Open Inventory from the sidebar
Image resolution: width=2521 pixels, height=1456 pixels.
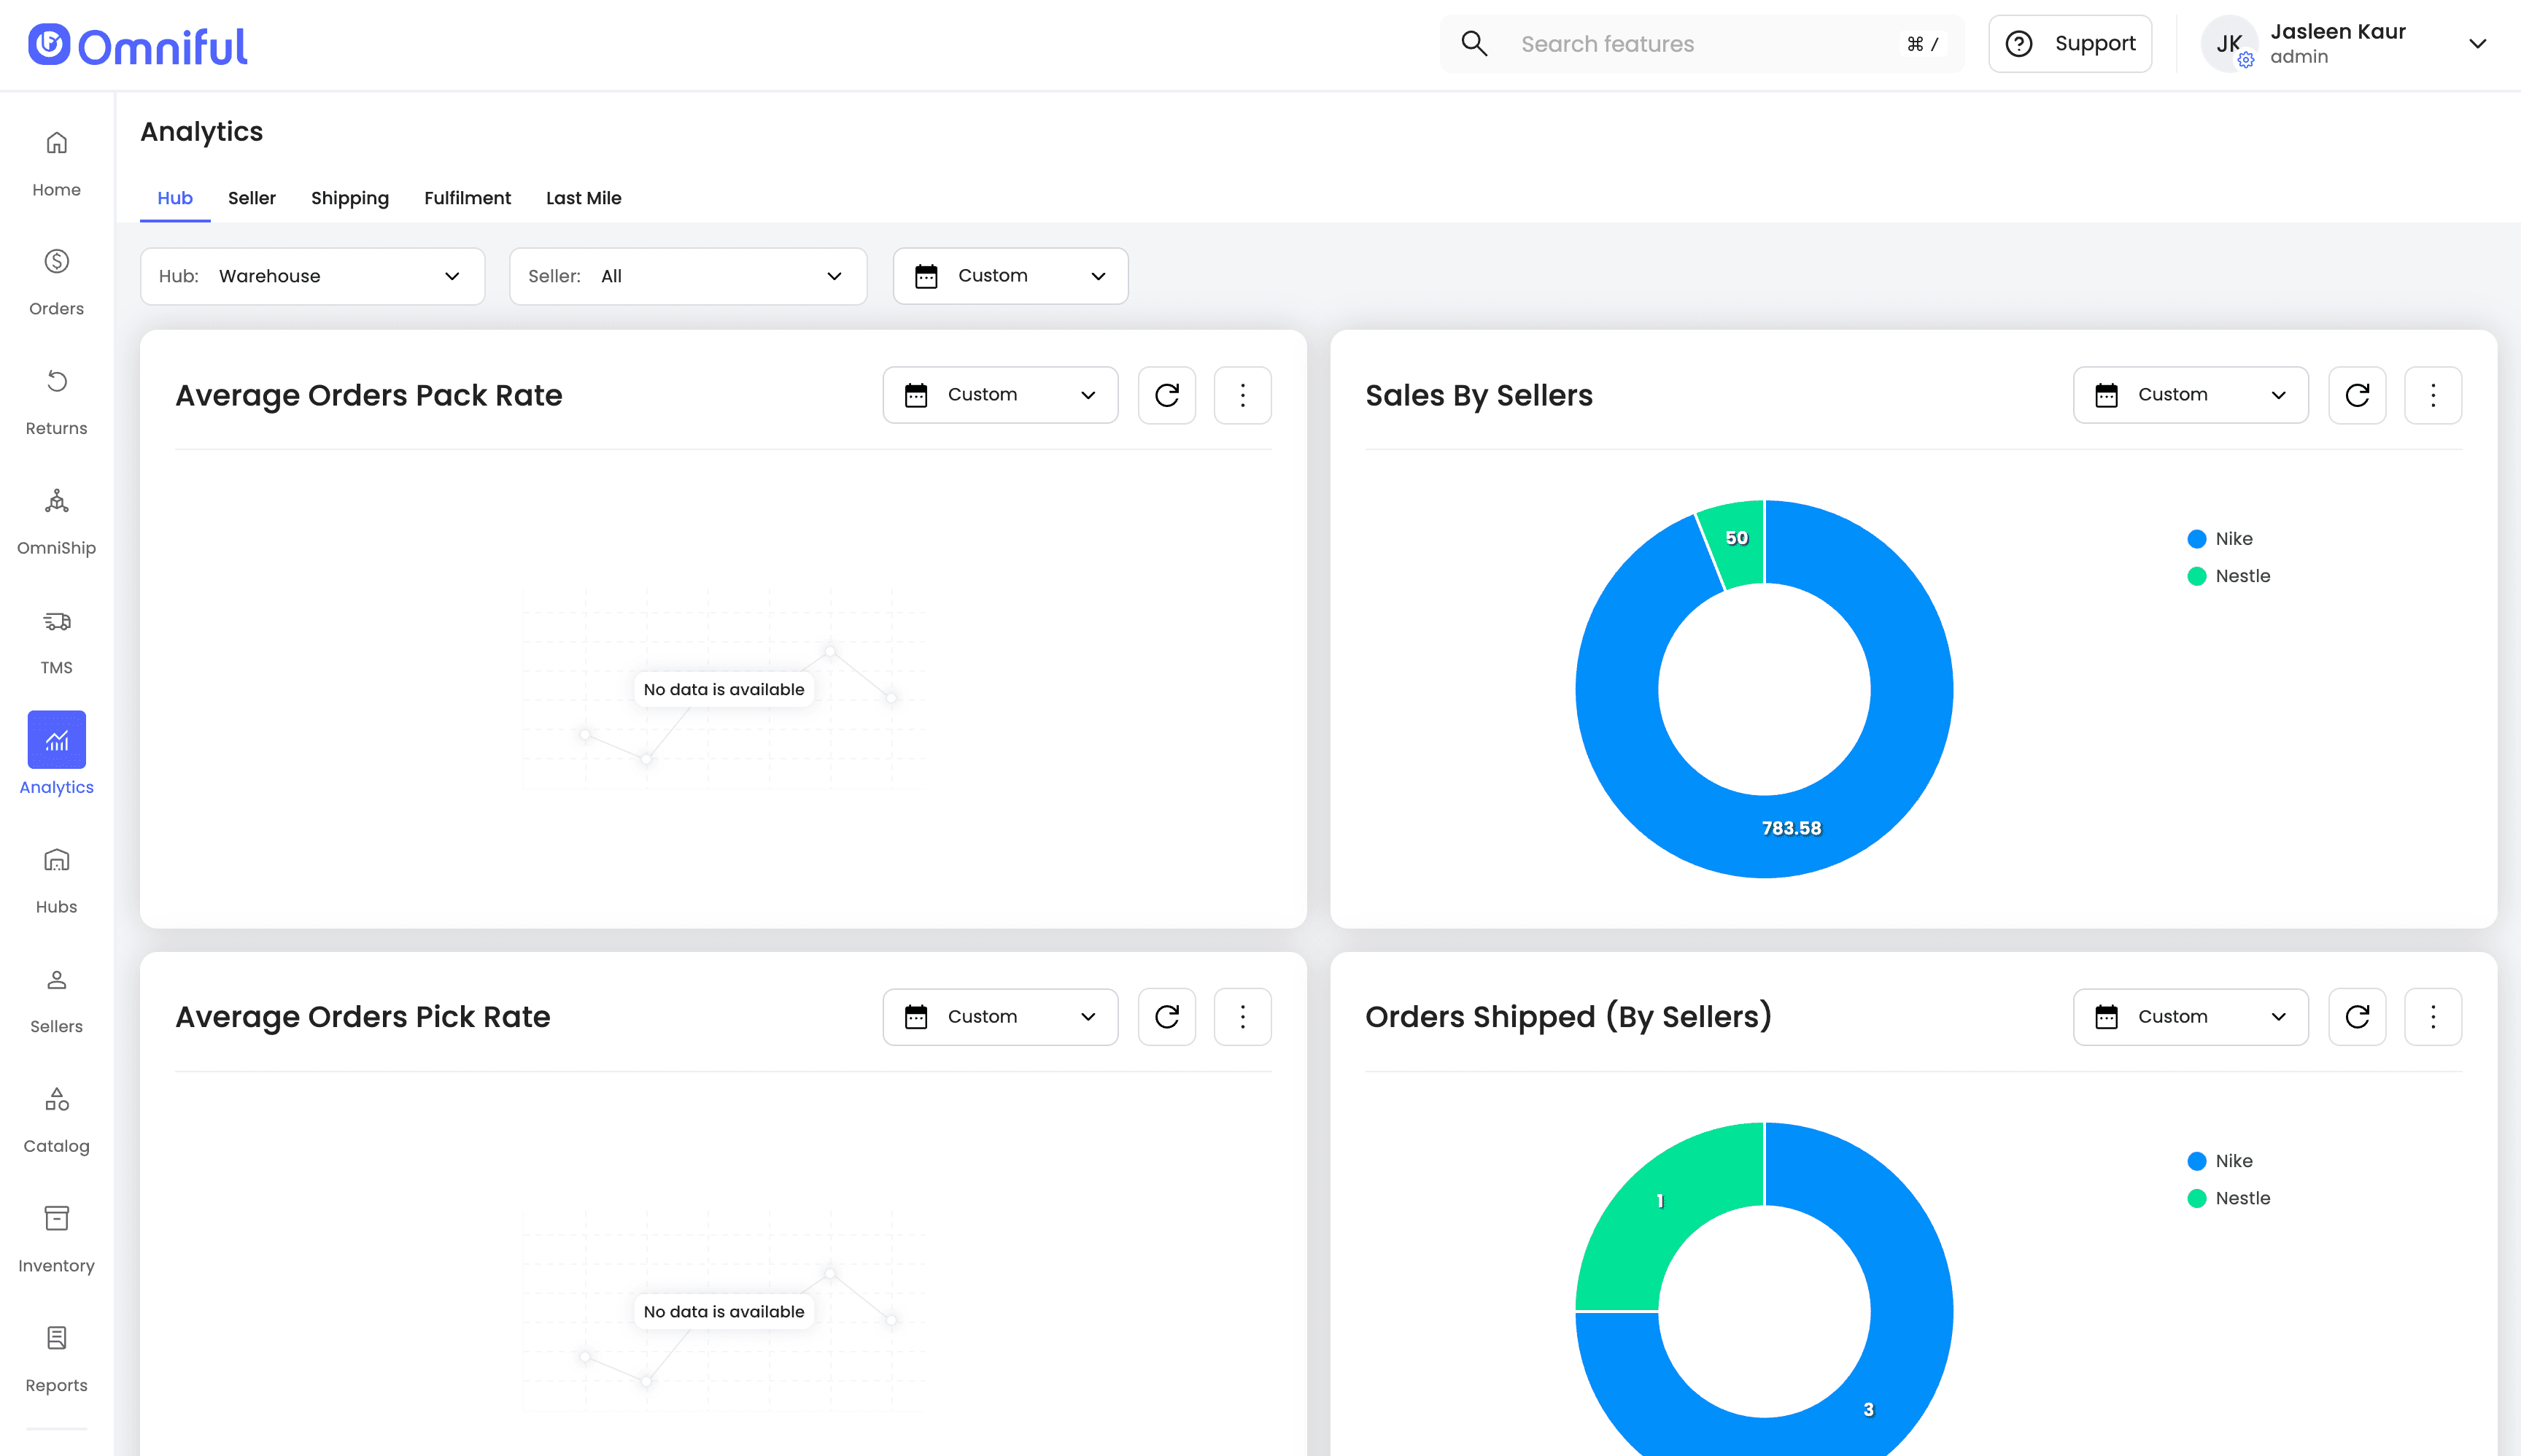[x=56, y=1240]
